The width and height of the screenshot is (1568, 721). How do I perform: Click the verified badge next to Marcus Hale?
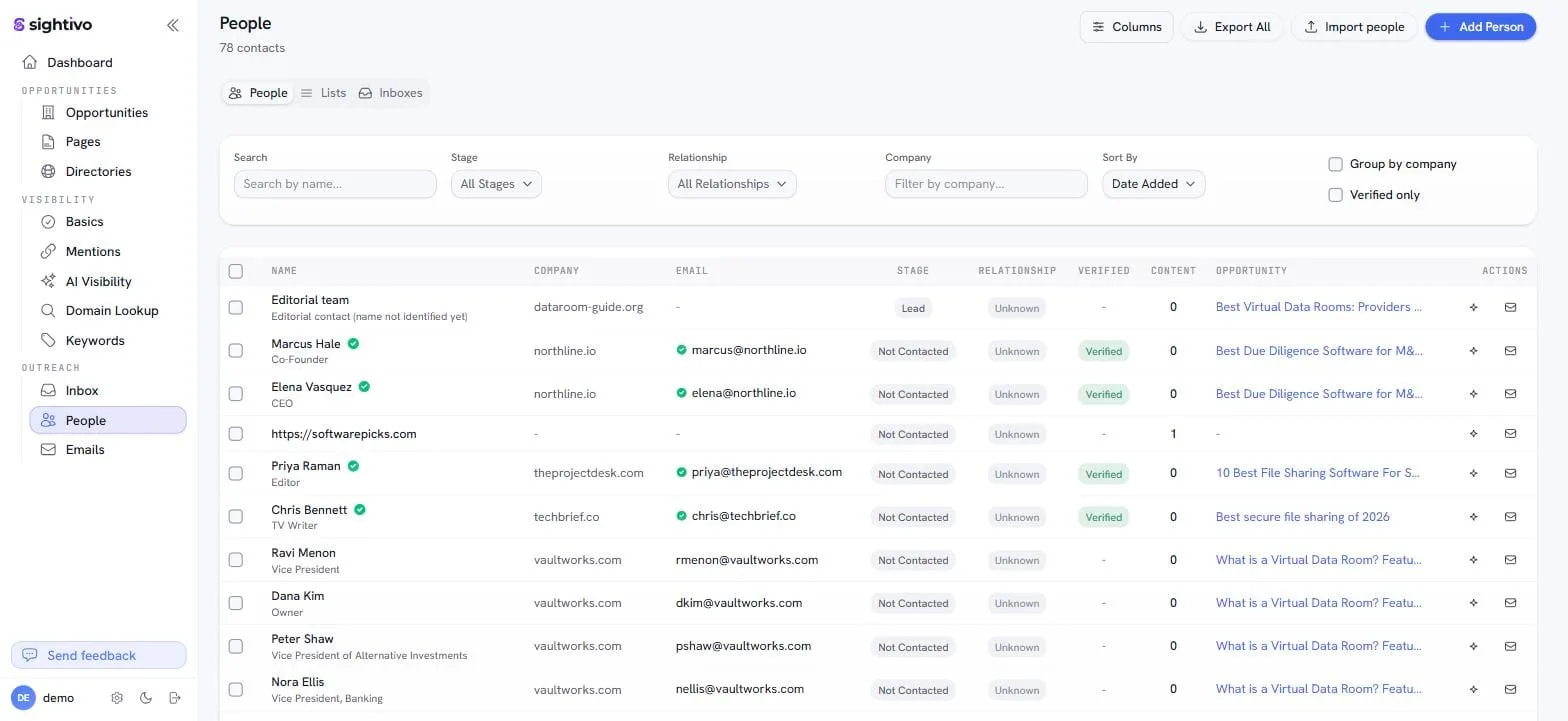click(354, 343)
